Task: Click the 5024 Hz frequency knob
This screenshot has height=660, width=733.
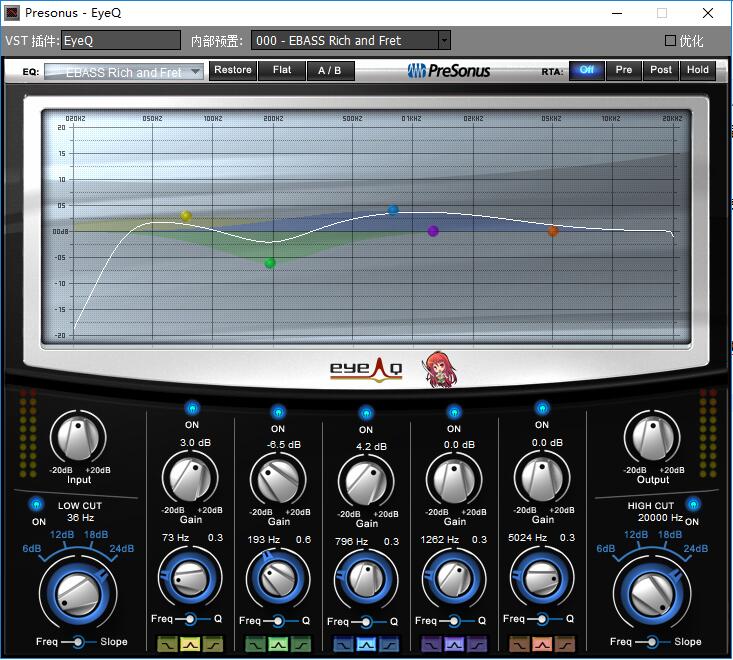Action: 542,578
